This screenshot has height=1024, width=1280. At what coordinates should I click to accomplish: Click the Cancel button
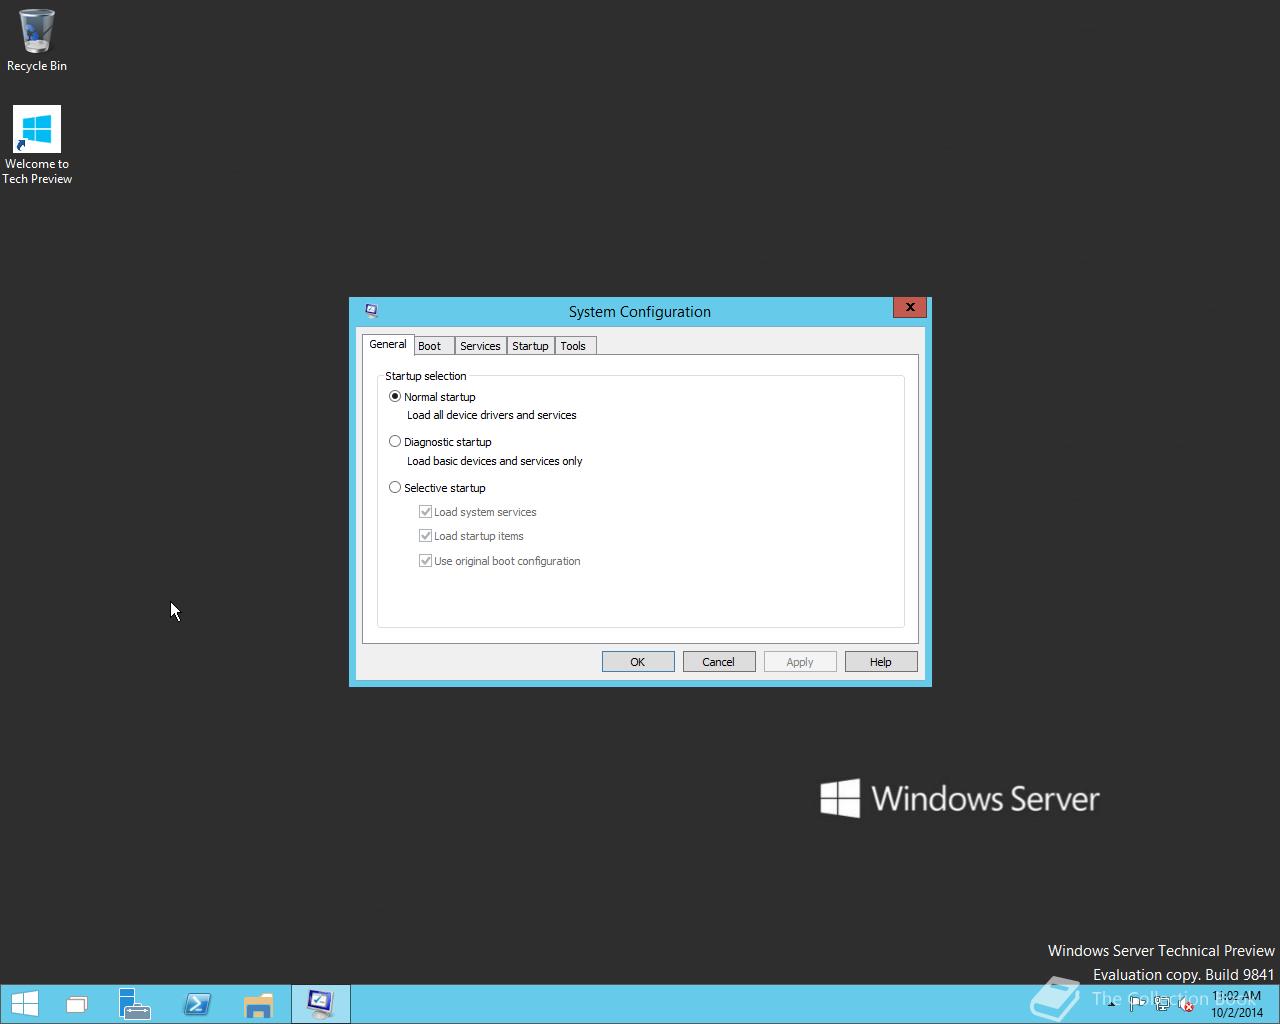click(719, 662)
